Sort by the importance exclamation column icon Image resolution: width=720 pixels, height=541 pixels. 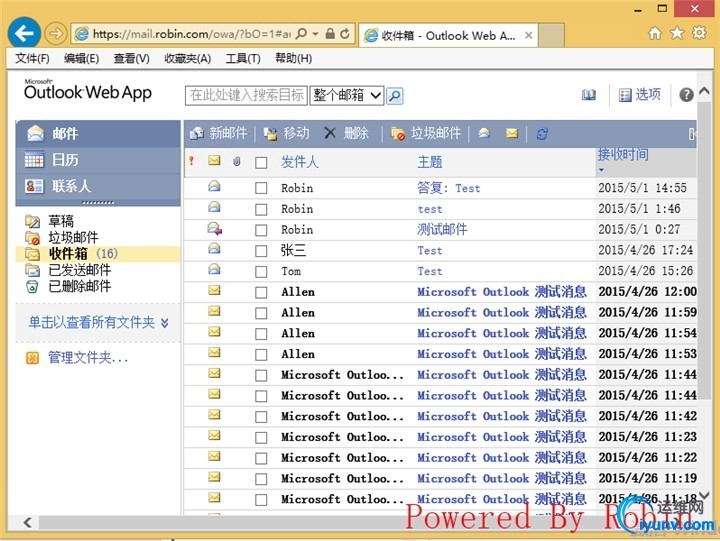tap(191, 161)
